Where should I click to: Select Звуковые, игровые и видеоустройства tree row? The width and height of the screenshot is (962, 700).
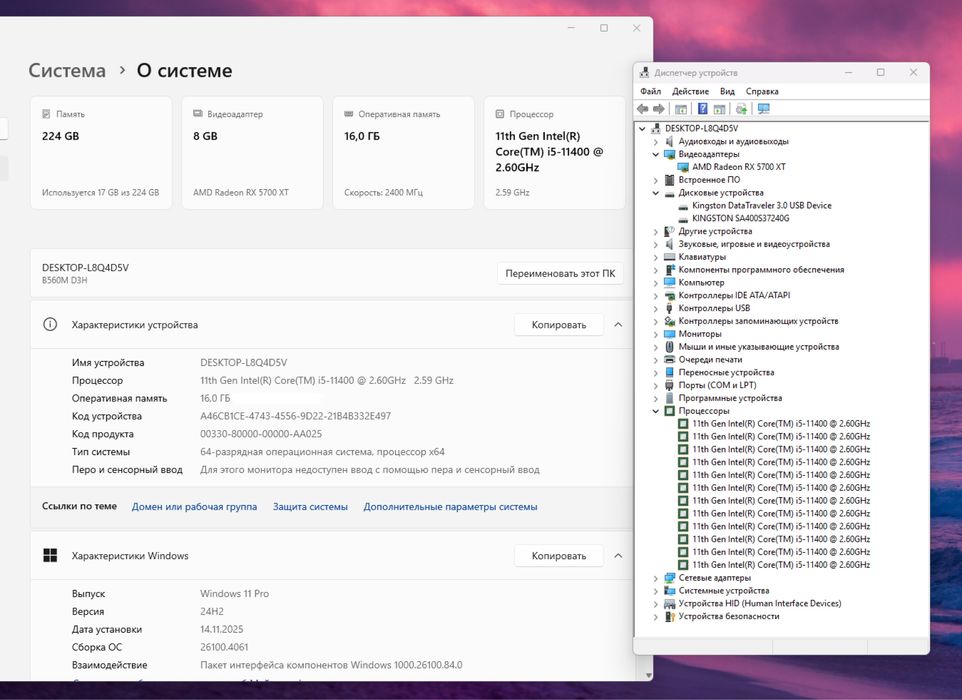(753, 244)
